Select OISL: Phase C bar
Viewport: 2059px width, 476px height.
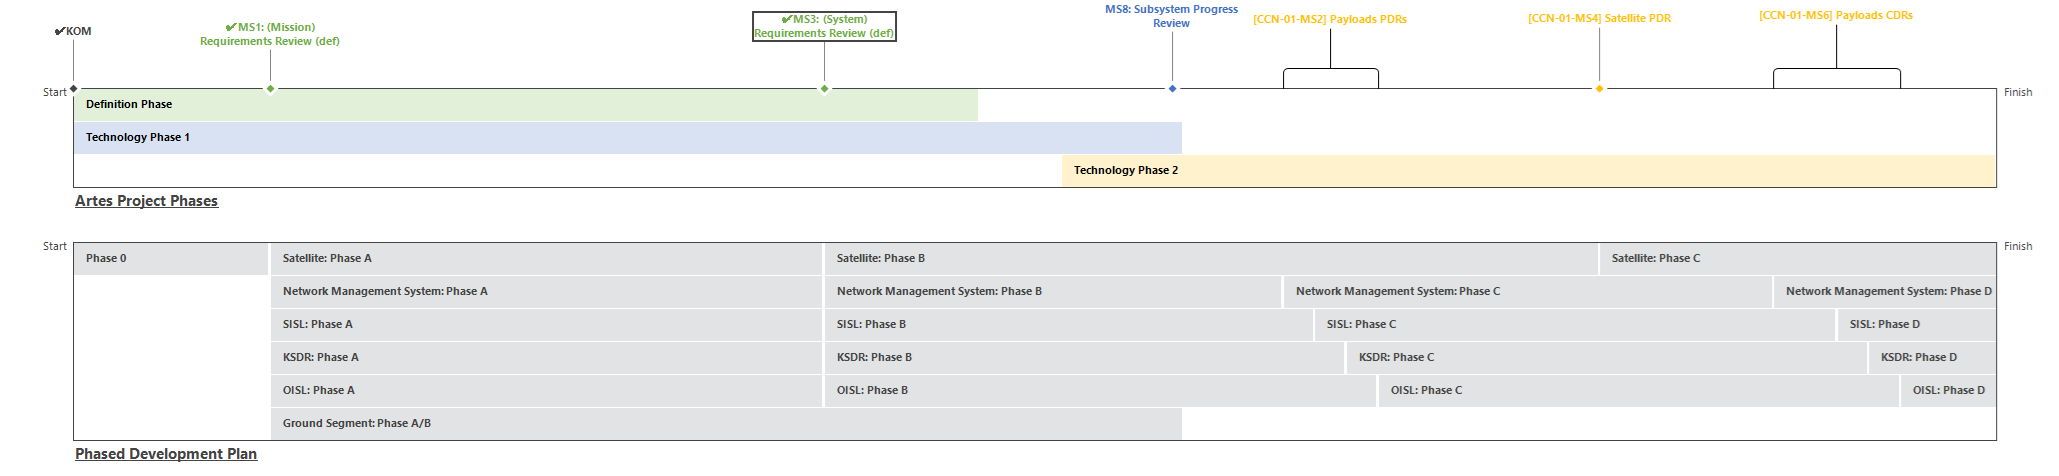coord(1639,391)
